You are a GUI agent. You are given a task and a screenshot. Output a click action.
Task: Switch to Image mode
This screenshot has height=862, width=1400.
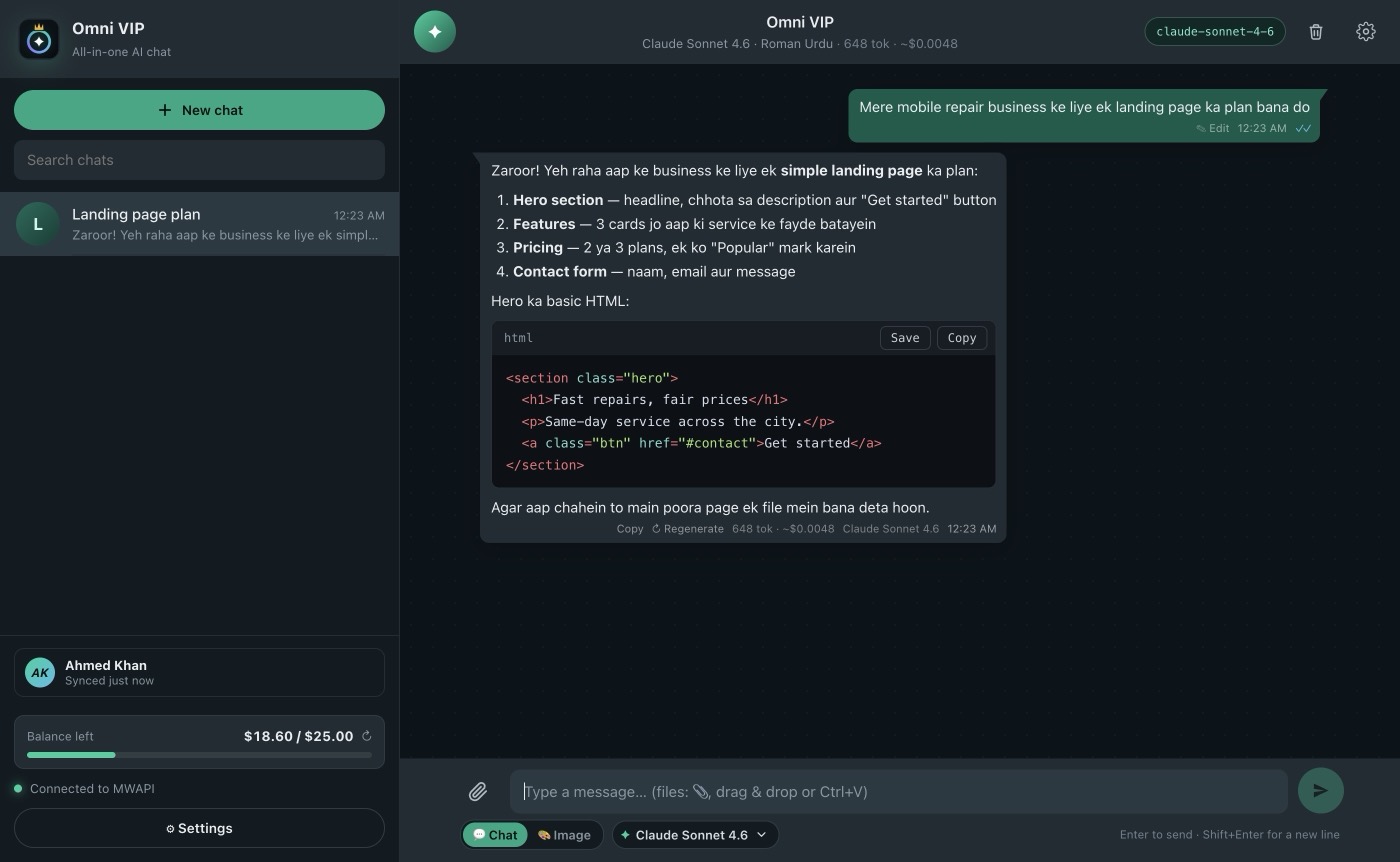pos(564,835)
